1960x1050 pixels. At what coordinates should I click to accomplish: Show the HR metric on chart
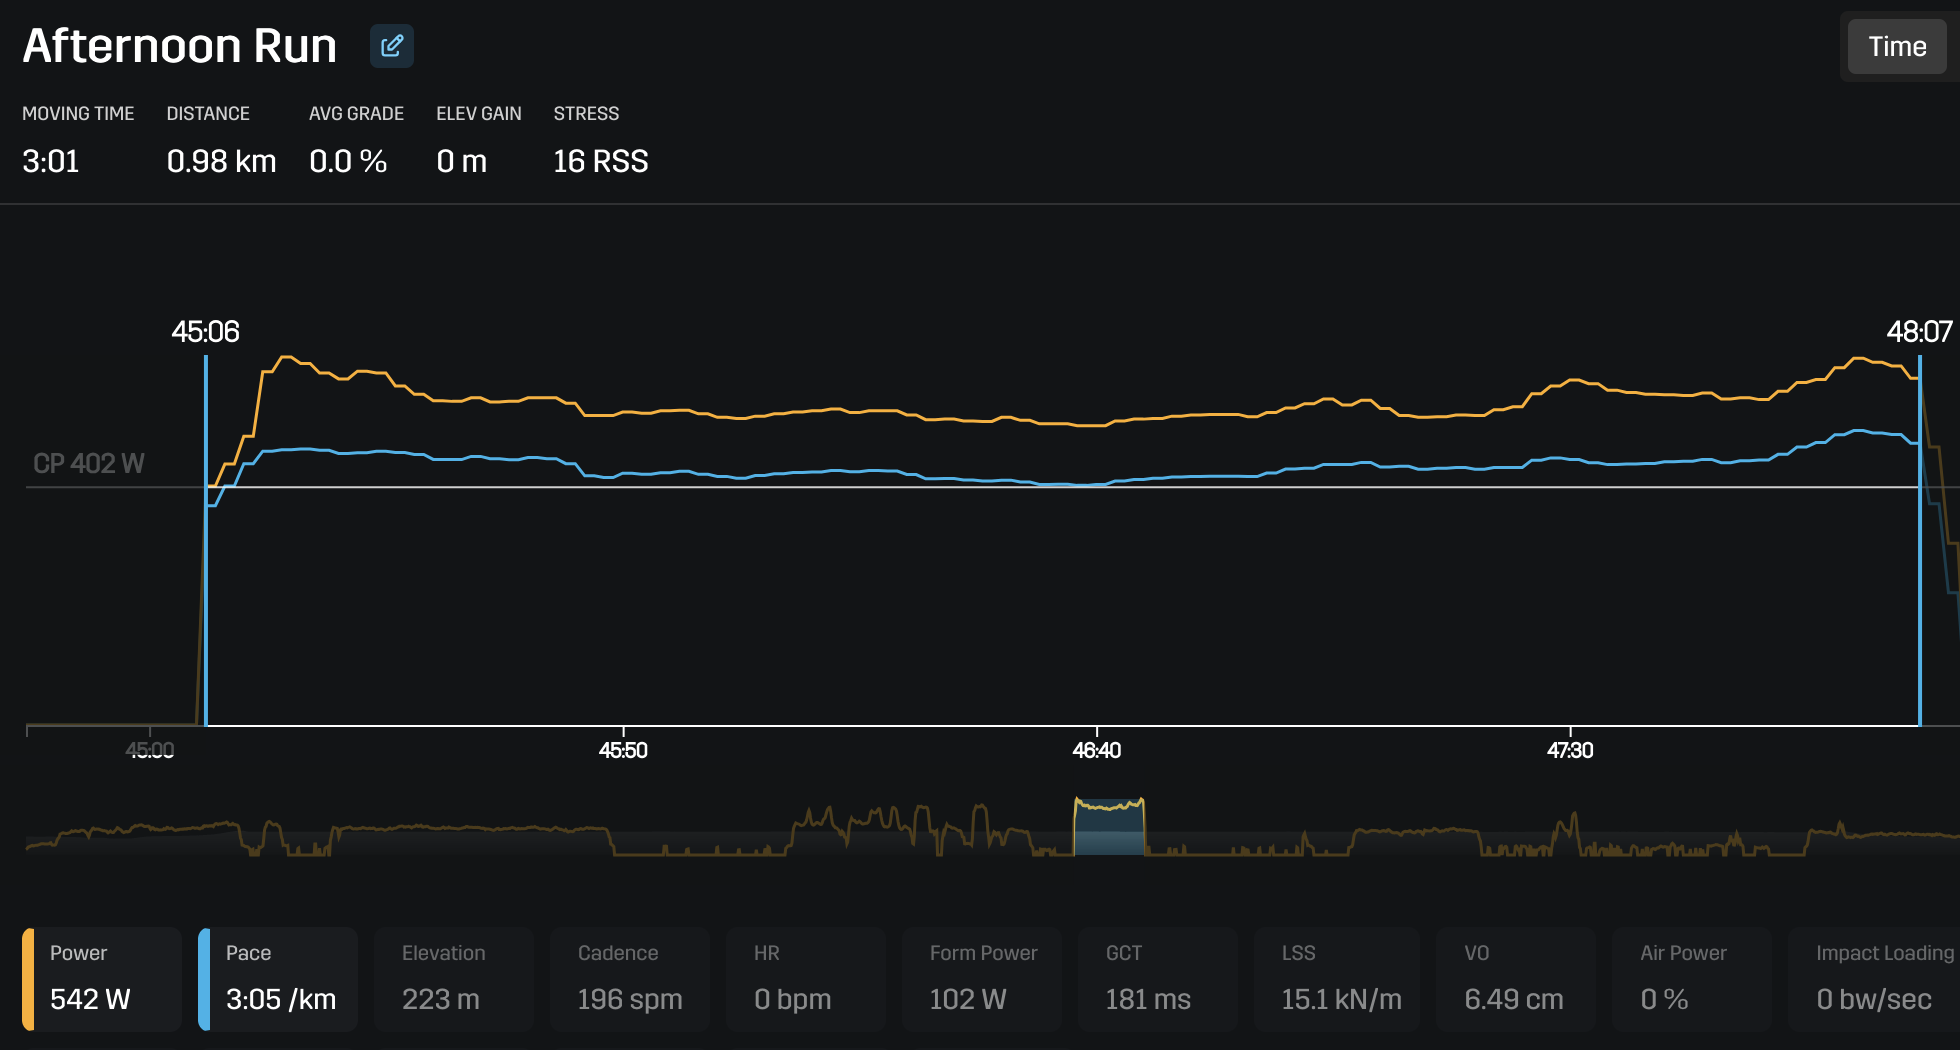click(x=806, y=978)
